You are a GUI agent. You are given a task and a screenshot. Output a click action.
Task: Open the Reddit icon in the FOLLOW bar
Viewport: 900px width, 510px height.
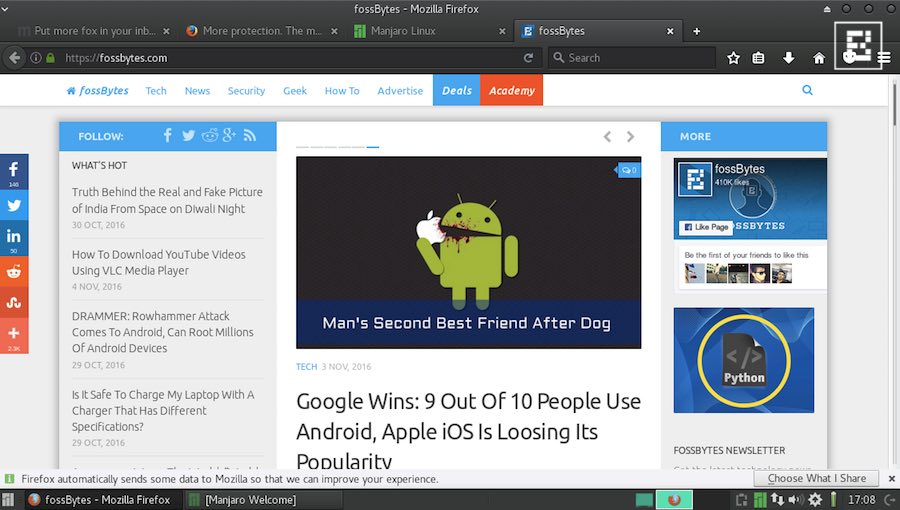click(210, 135)
